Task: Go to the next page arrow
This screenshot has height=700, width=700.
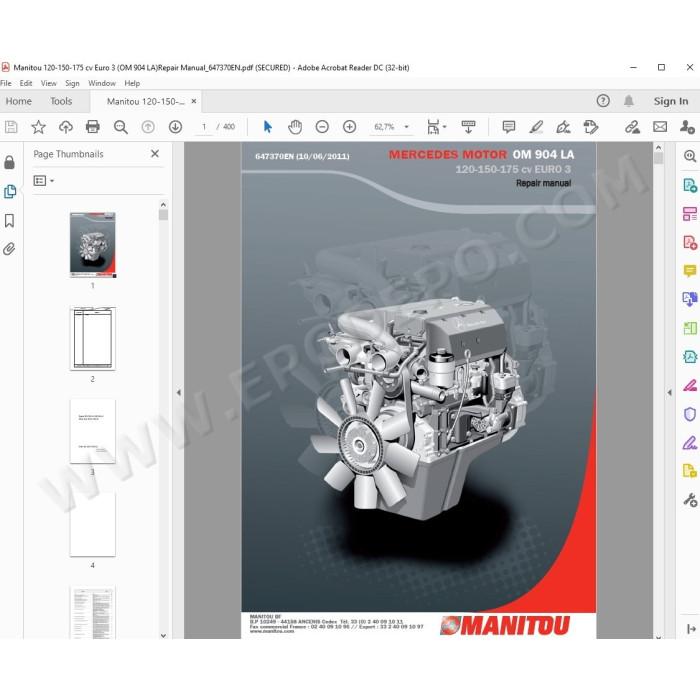Action: click(175, 127)
